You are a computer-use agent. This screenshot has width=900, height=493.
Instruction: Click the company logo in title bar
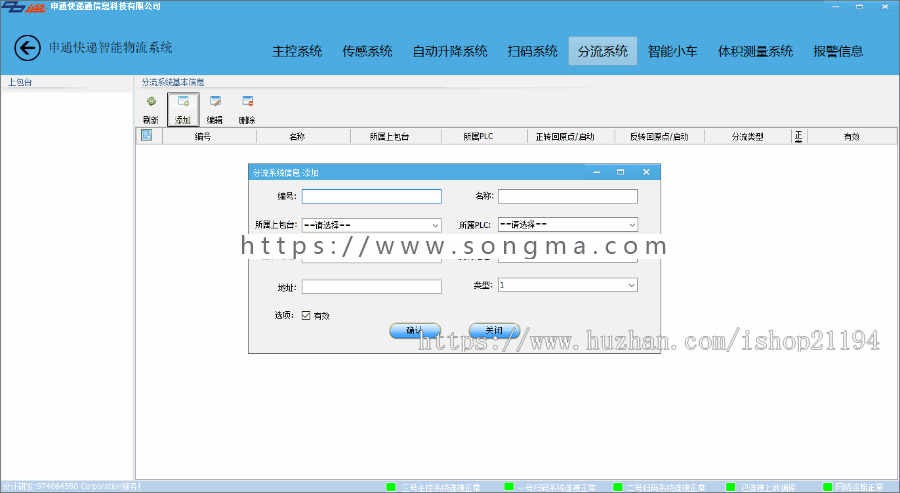click(x=23, y=6)
